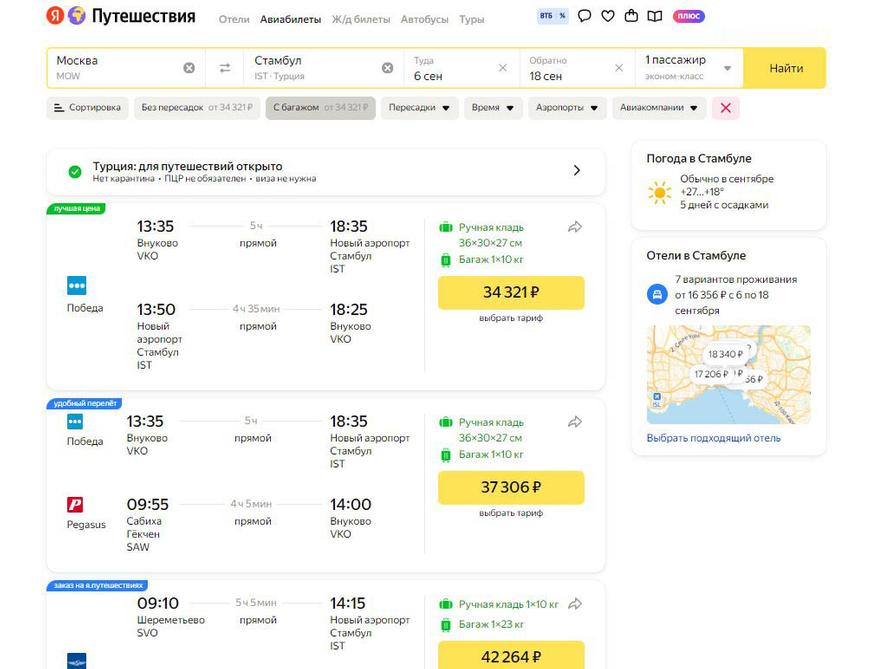Open the Автобусы tab

(x=425, y=19)
